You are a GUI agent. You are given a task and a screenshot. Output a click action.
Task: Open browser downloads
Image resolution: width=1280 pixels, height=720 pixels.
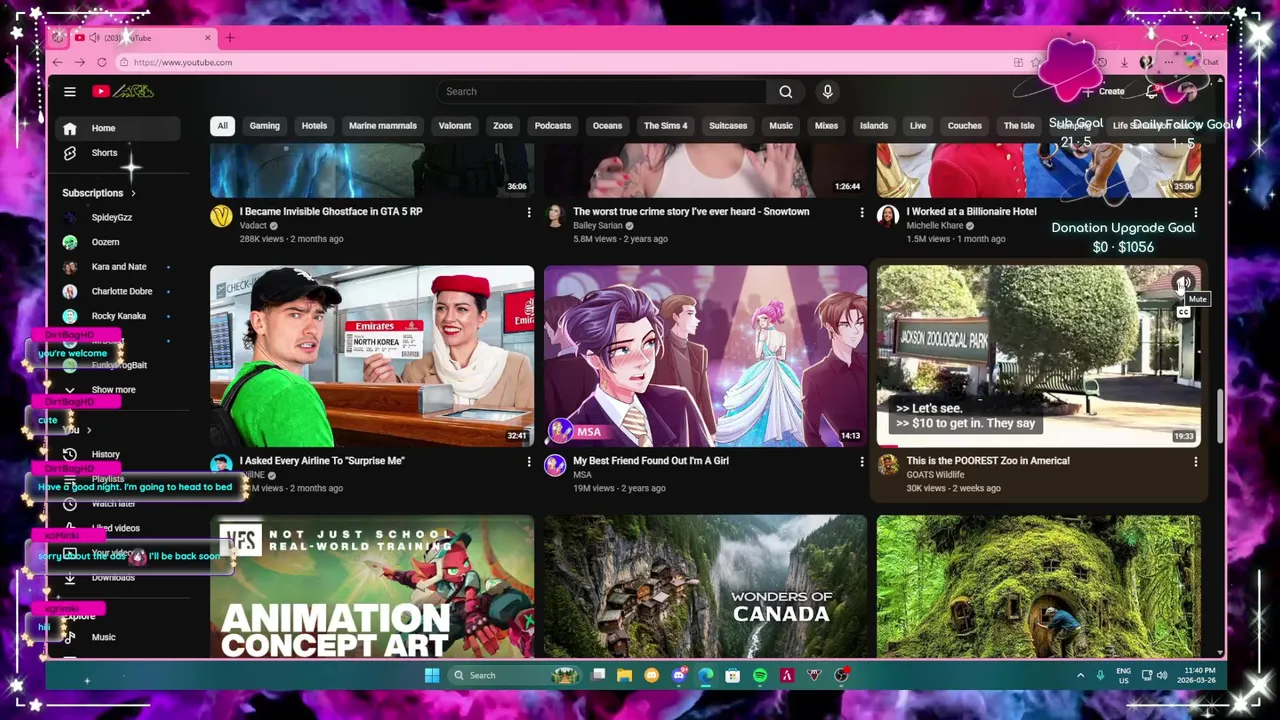1124,62
